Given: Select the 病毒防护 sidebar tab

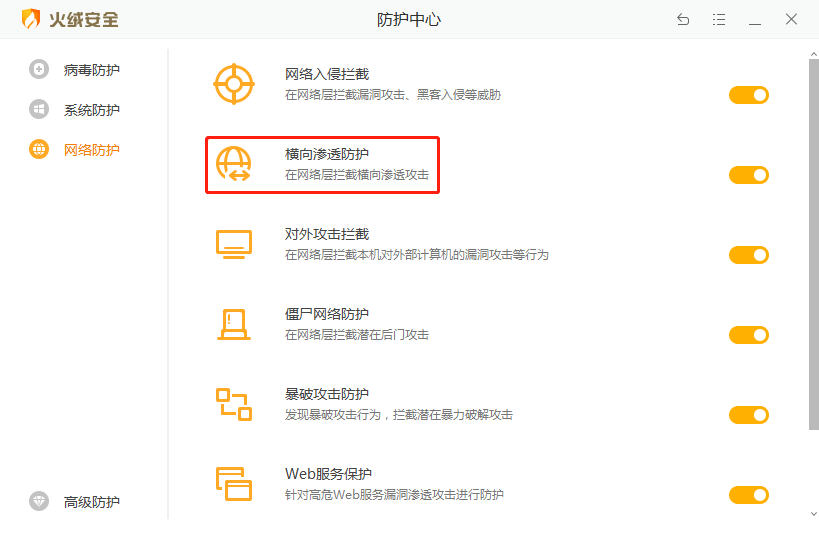Looking at the screenshot, I should pos(91,70).
